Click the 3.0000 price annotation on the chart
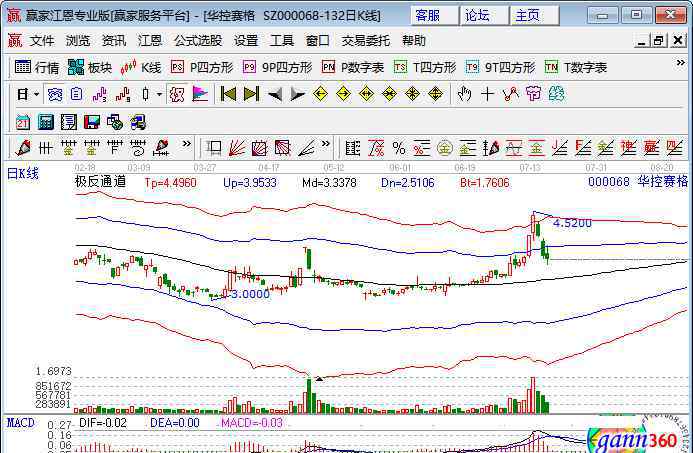 (x=250, y=294)
